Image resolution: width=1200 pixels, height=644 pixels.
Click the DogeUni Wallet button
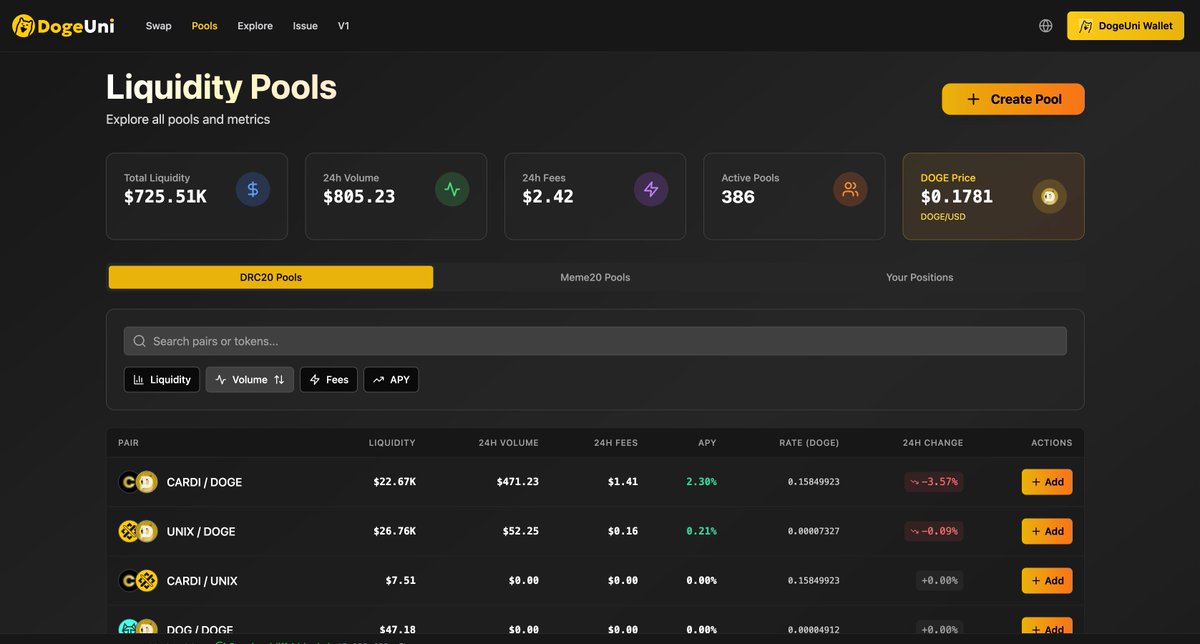1126,26
